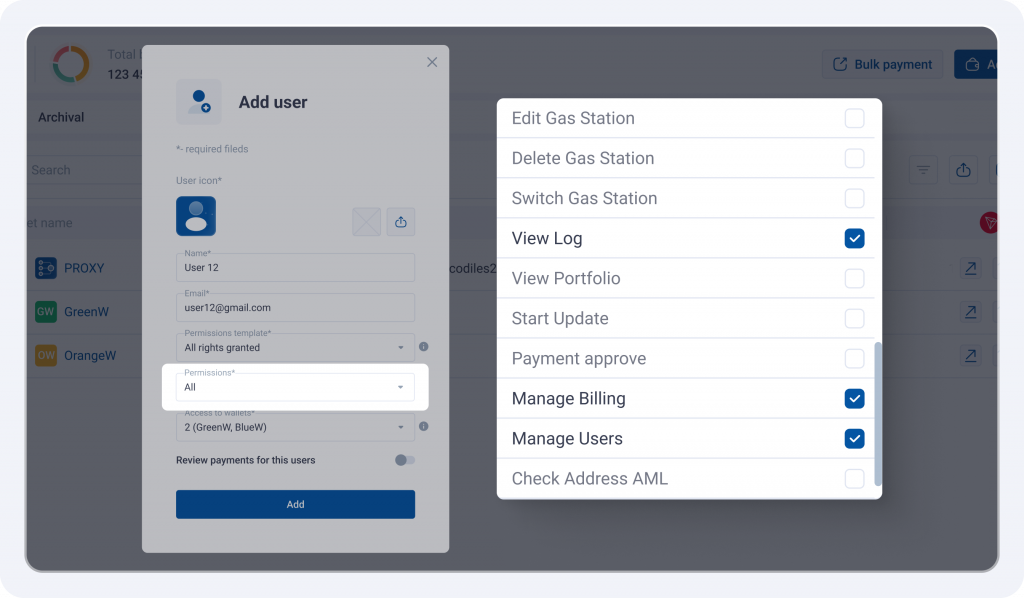Expand the Permissions template dropdown
The width and height of the screenshot is (1024, 598).
point(295,347)
